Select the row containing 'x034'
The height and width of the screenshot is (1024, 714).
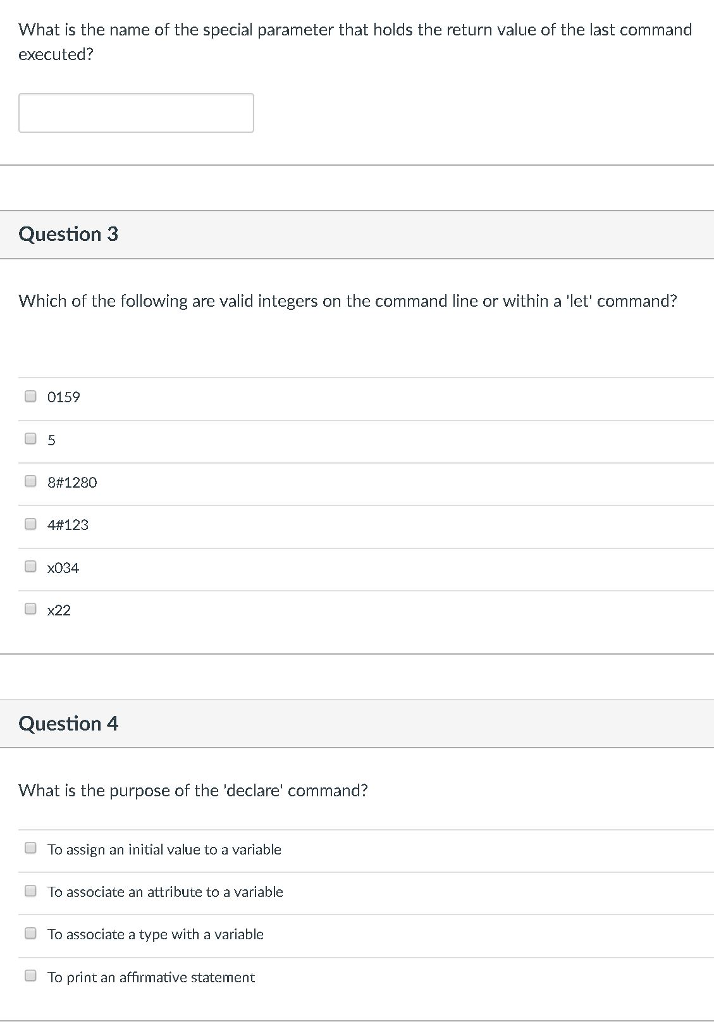pos(63,567)
